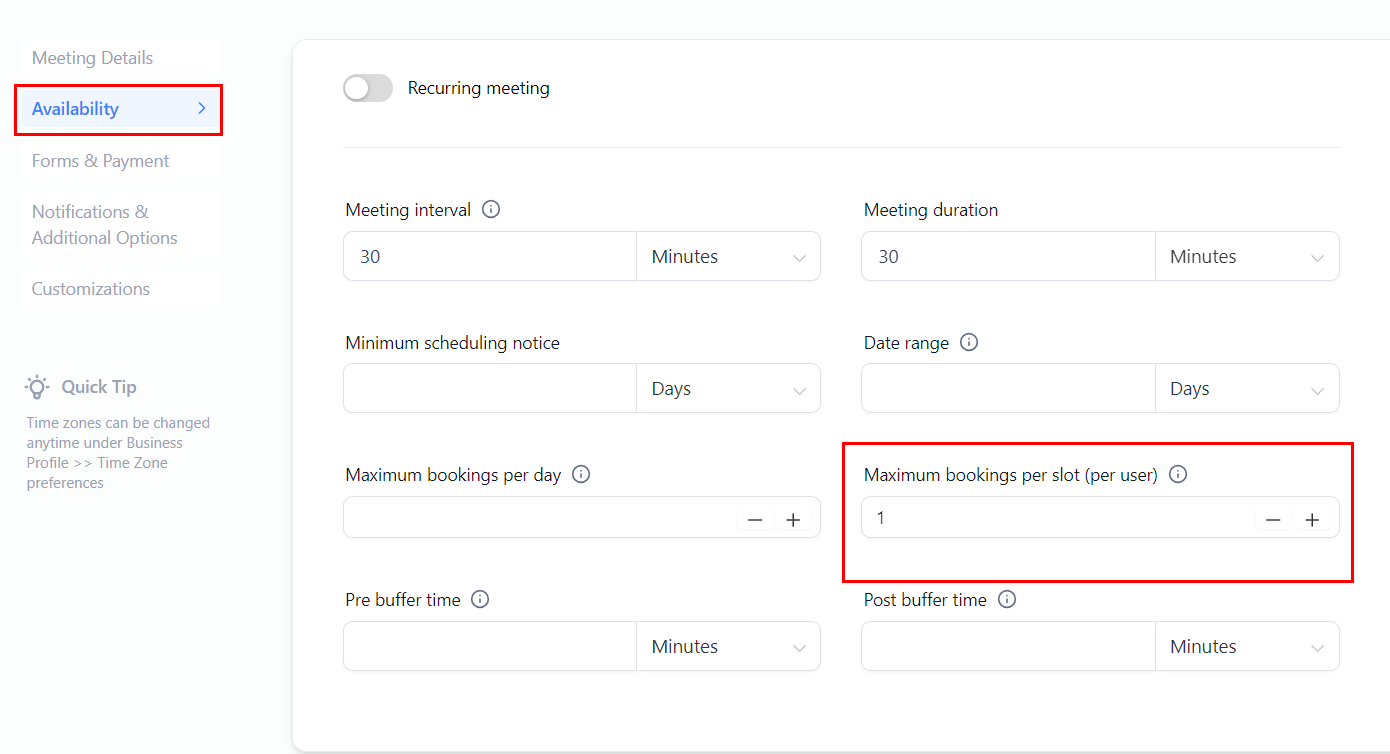Screen dimensions: 1390x754
Task: Expand the Minimum scheduling notice Days dropdown
Action: pyautogui.click(x=728, y=389)
